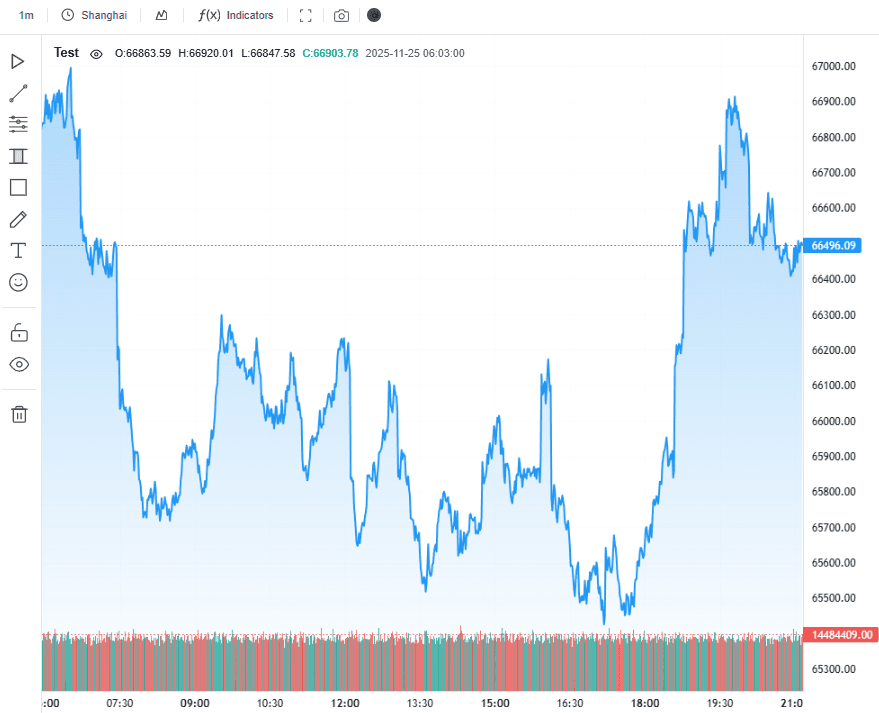This screenshot has width=879, height=713.
Task: Select the cursor arrow tool
Action: tap(18, 62)
